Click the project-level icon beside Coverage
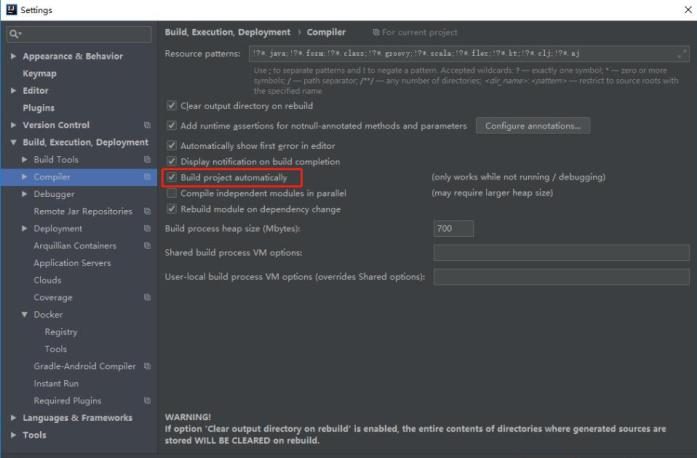Image resolution: width=697 pixels, height=458 pixels. 147,298
